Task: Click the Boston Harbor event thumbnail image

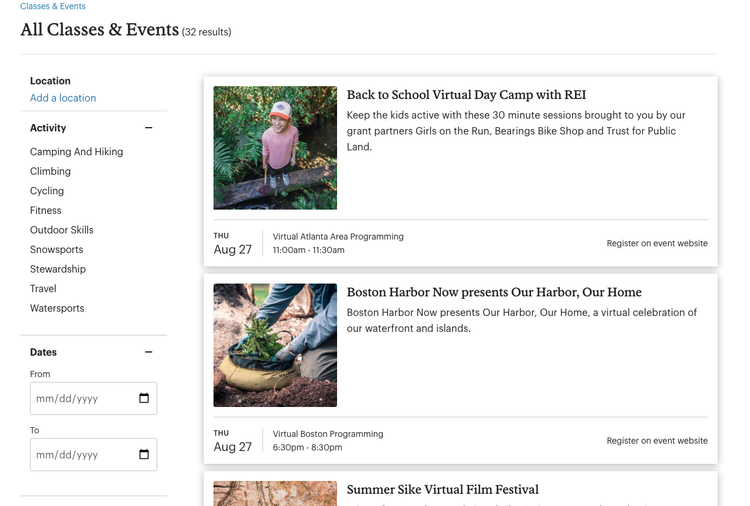Action: click(275, 345)
